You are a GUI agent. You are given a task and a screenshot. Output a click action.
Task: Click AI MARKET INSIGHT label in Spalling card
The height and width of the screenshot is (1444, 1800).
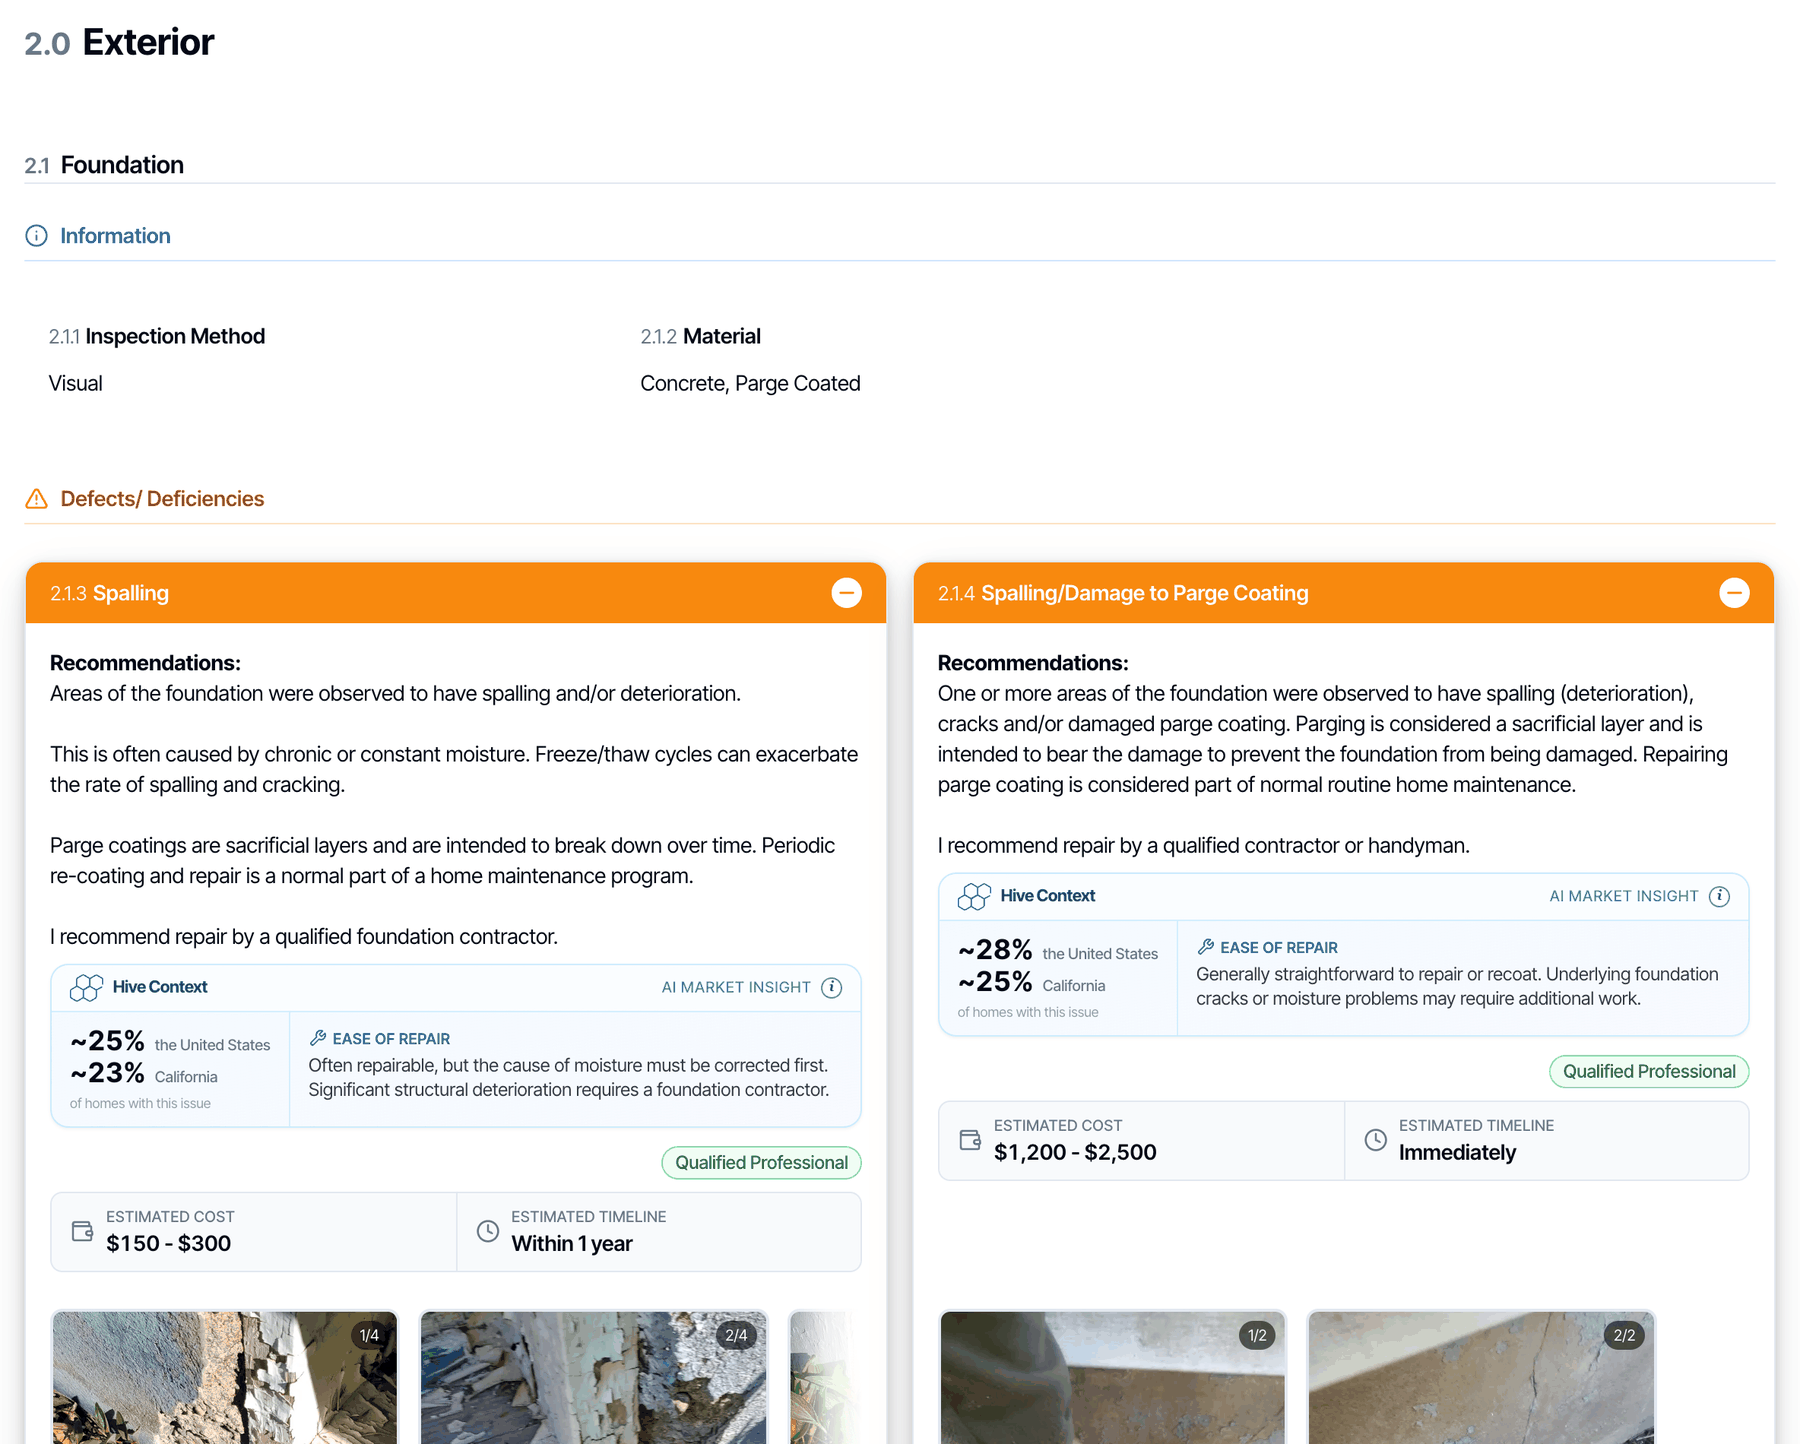coord(736,988)
